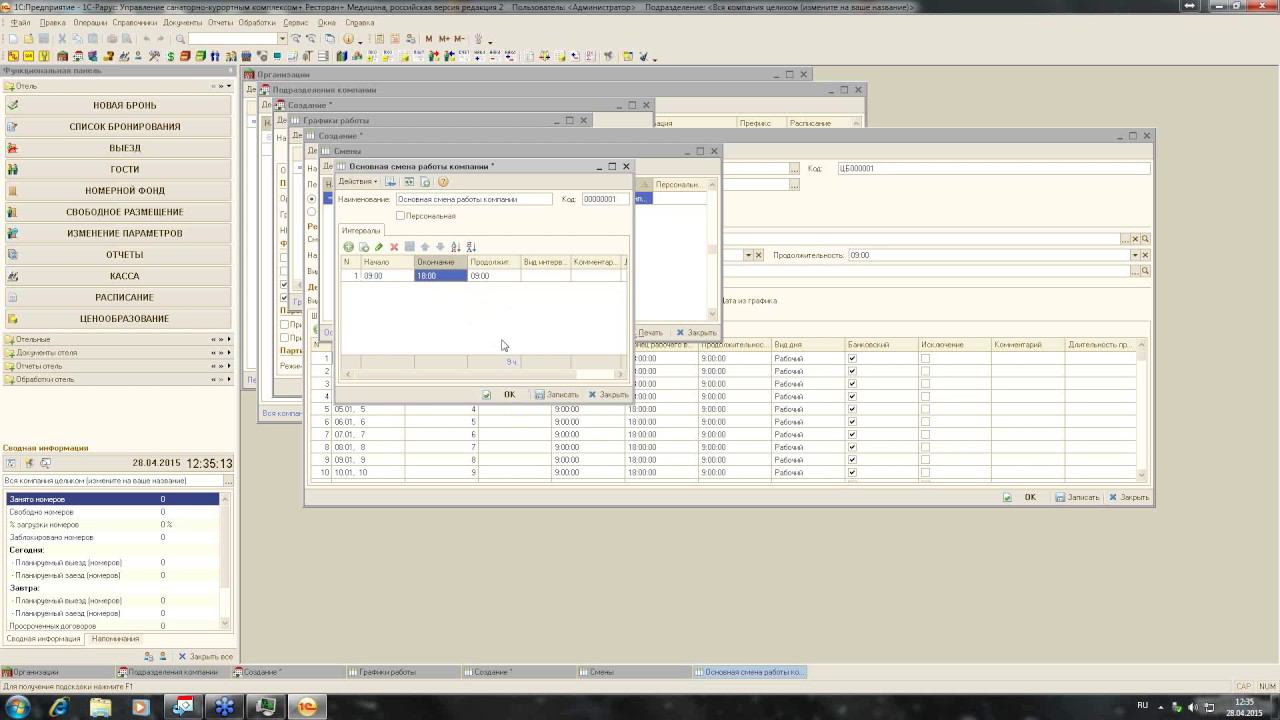The height and width of the screenshot is (720, 1280).
Task: Toggle Исключение checkbox in first schedule row
Action: coord(925,358)
